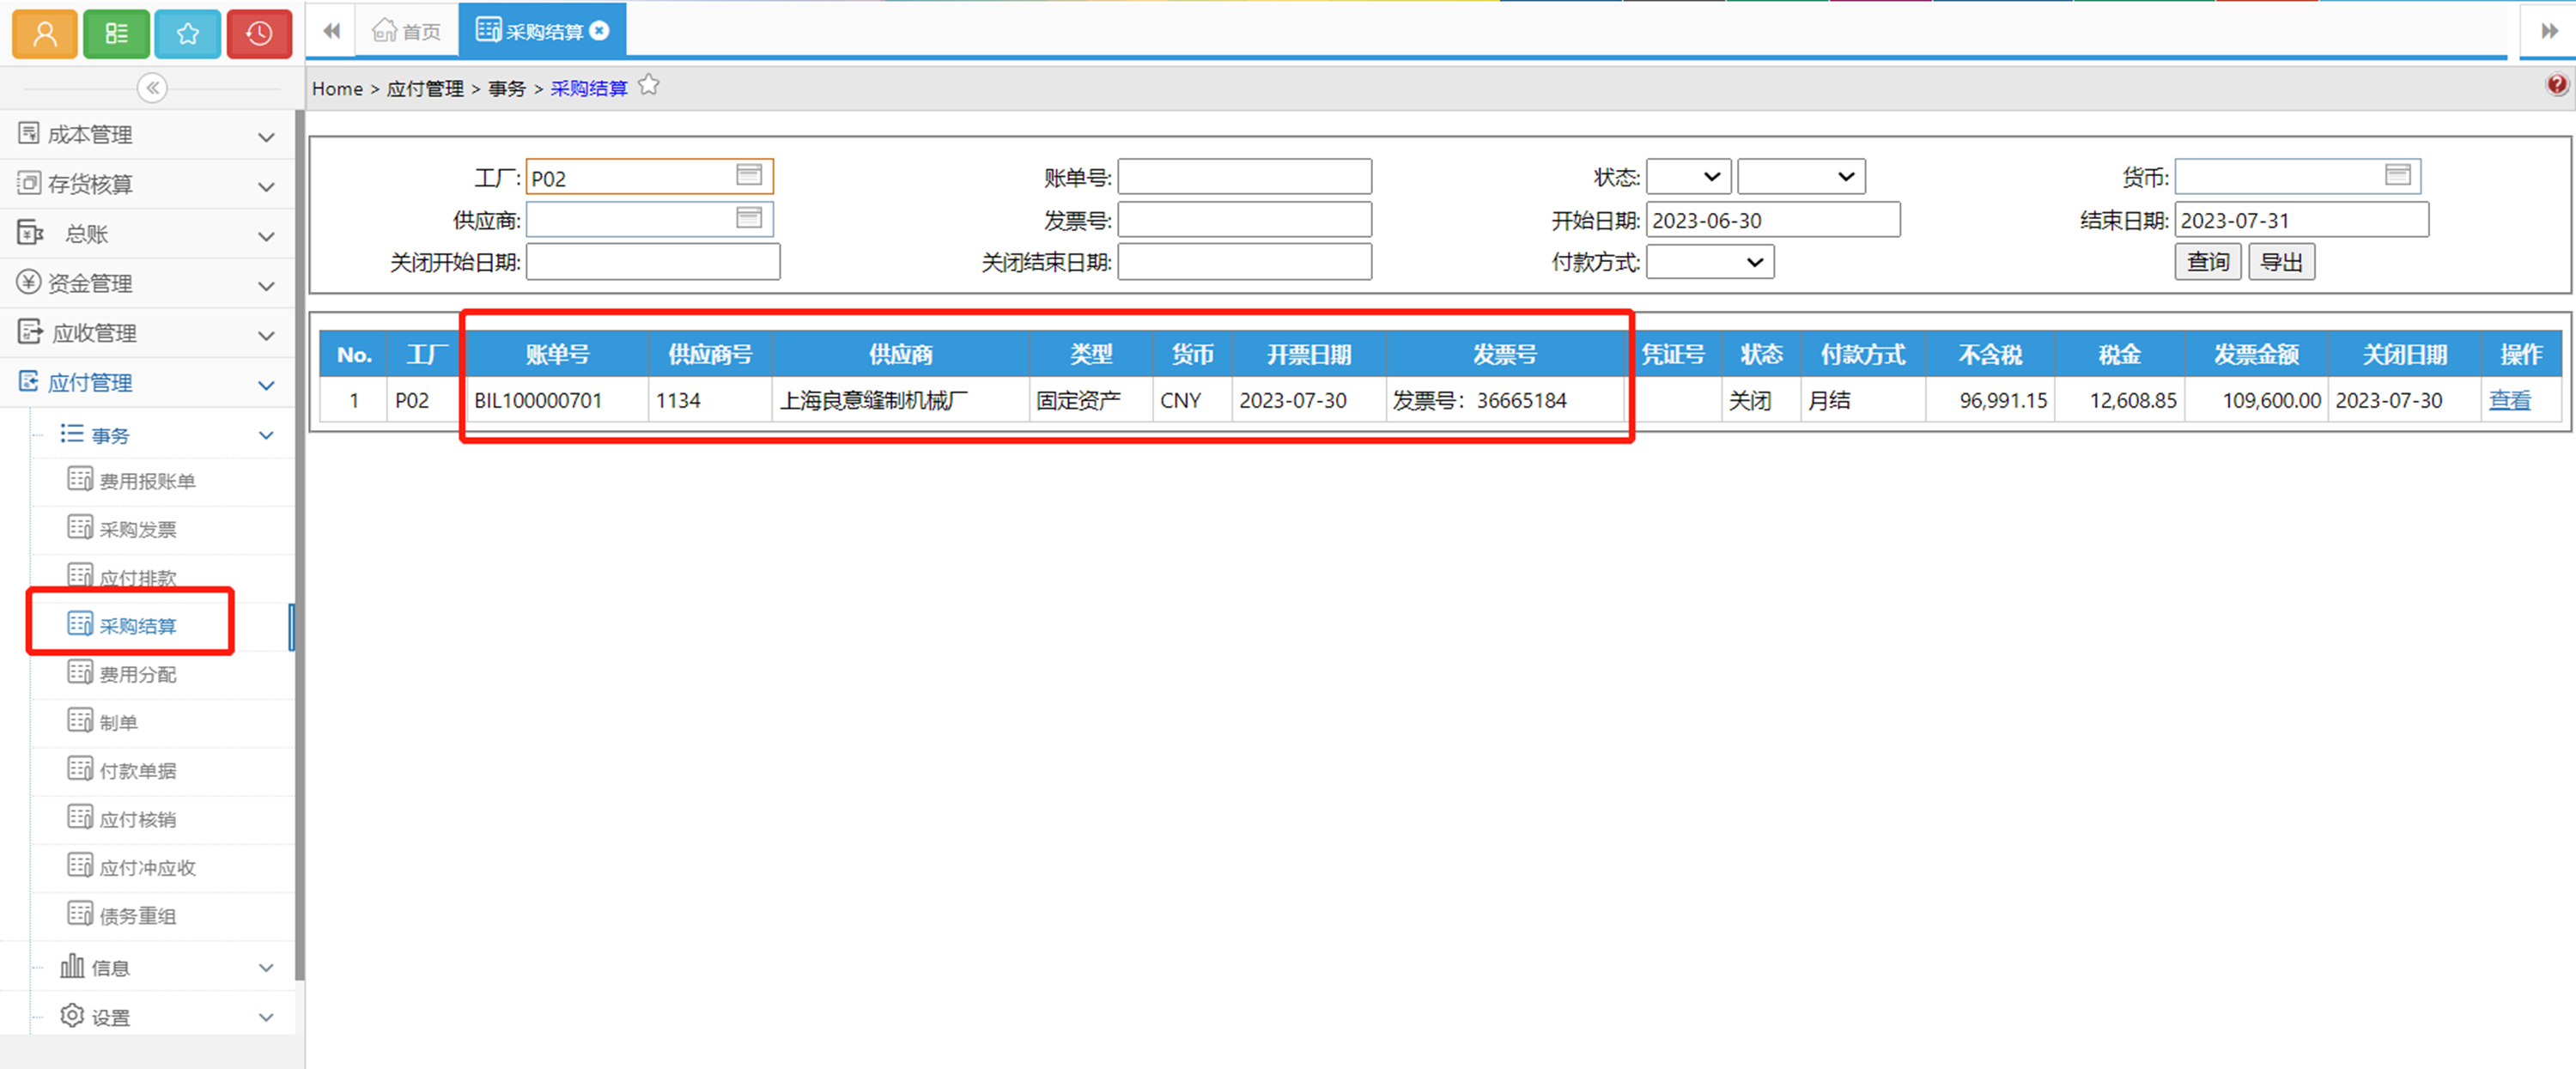Click the 成本管理 module icon

tap(29, 133)
